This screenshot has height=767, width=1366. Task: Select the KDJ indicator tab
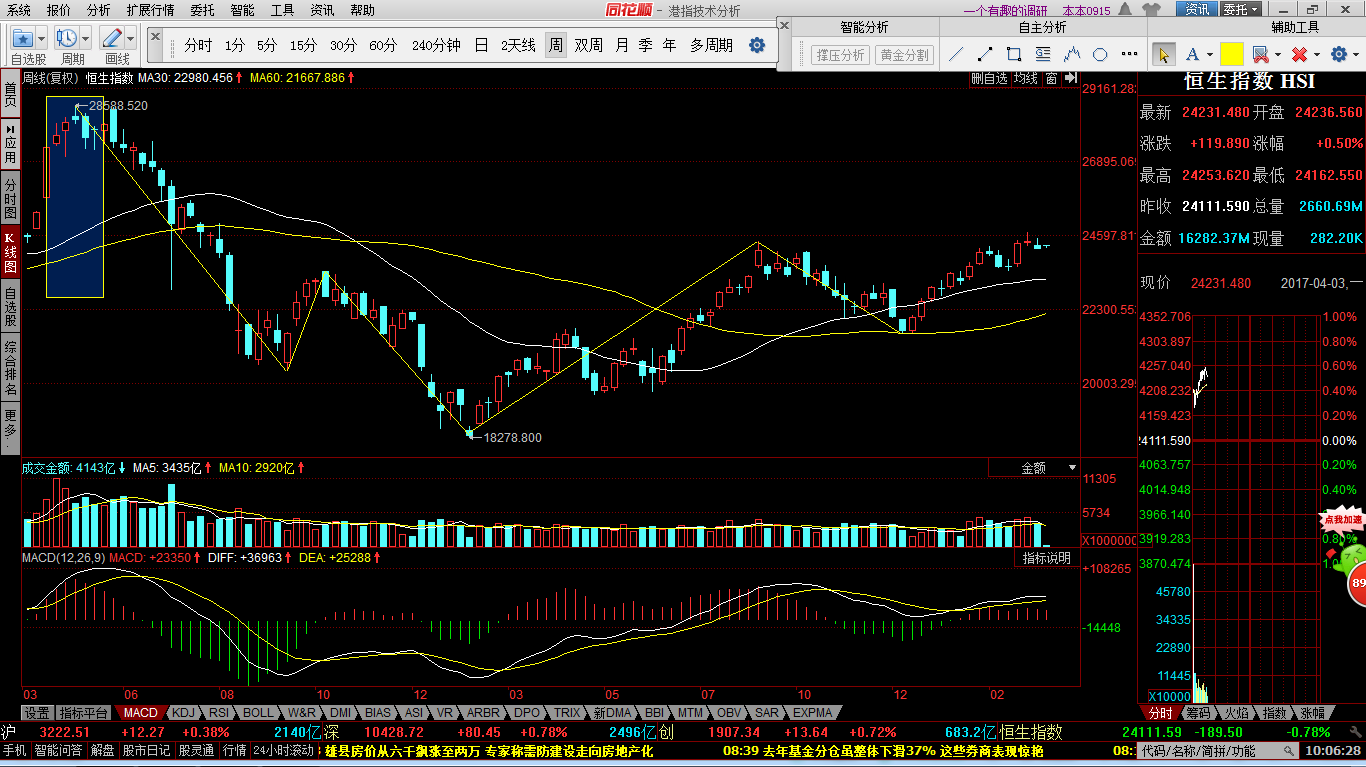182,713
